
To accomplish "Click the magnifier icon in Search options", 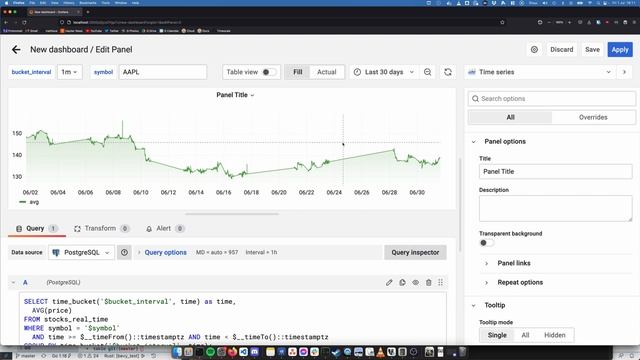I will pos(475,98).
